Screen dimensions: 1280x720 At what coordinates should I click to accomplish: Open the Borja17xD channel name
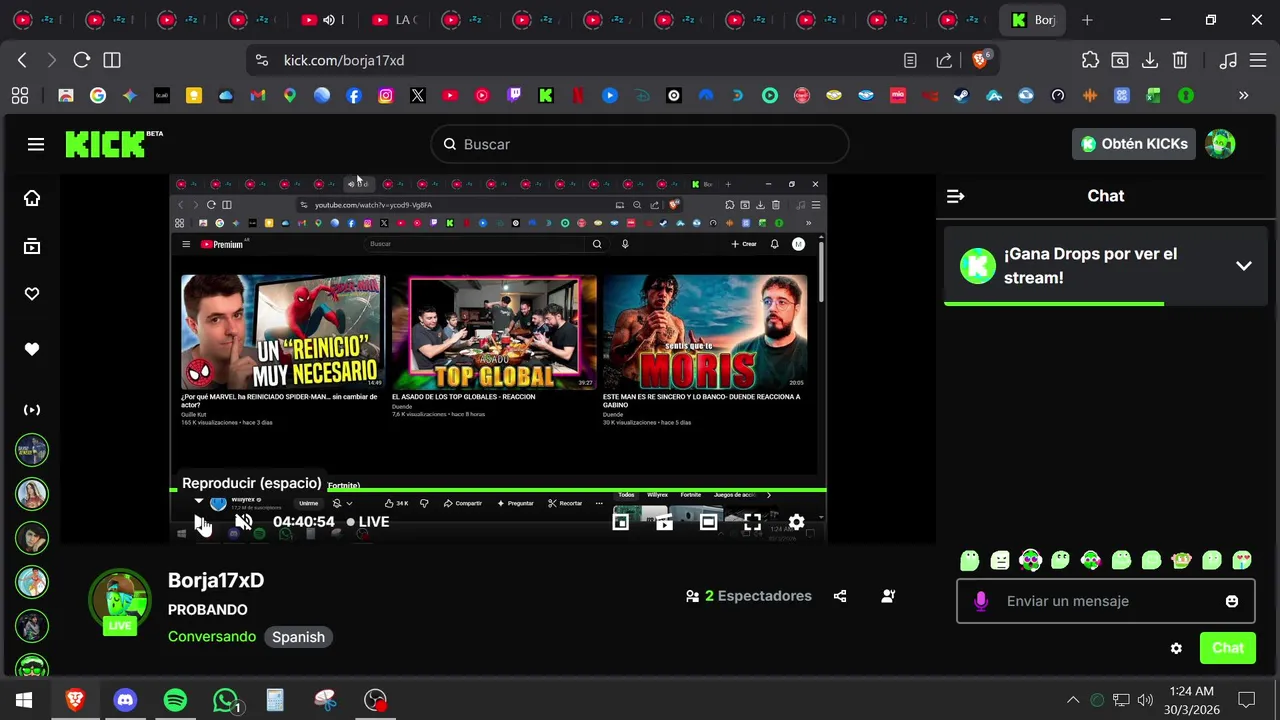pyautogui.click(x=216, y=581)
